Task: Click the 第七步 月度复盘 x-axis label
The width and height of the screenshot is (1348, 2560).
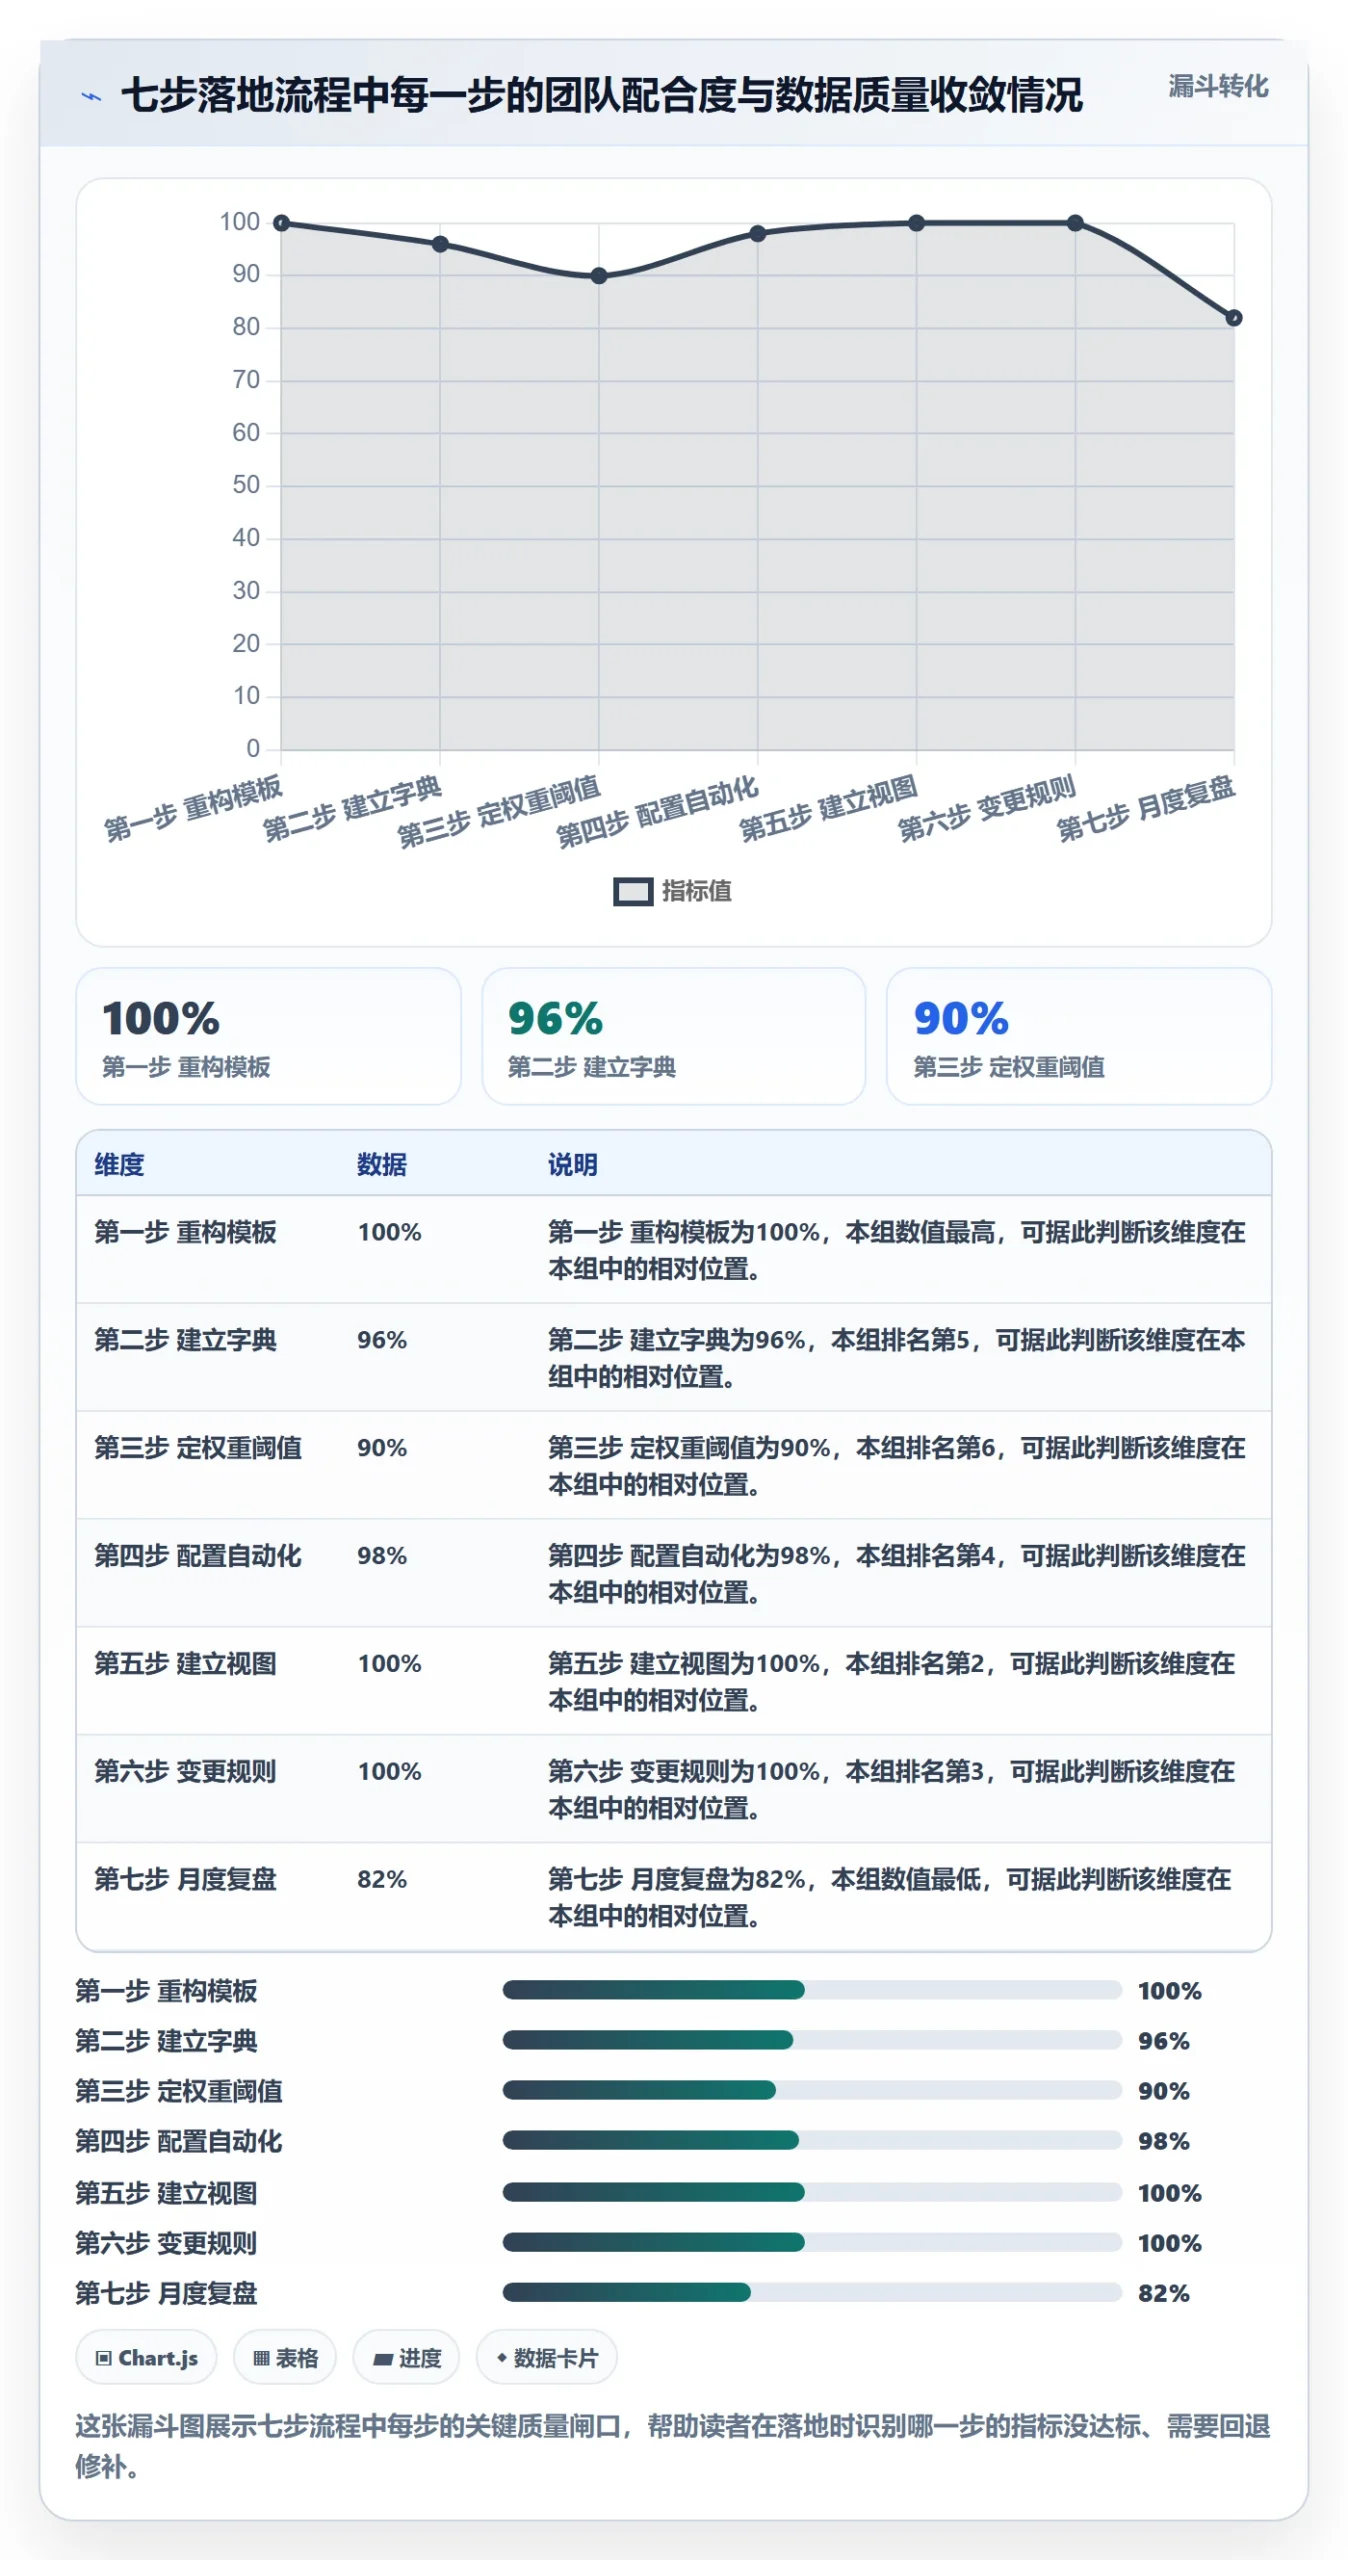Action: (1146, 808)
